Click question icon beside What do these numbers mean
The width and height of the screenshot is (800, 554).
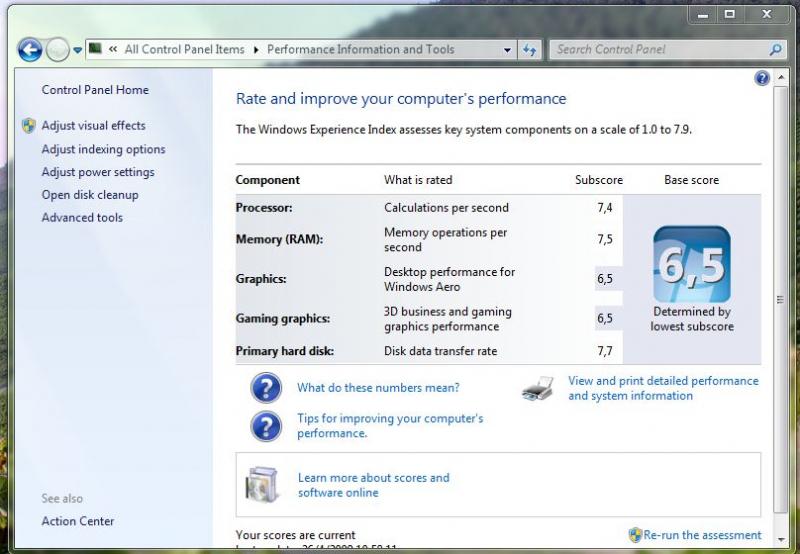[x=266, y=388]
